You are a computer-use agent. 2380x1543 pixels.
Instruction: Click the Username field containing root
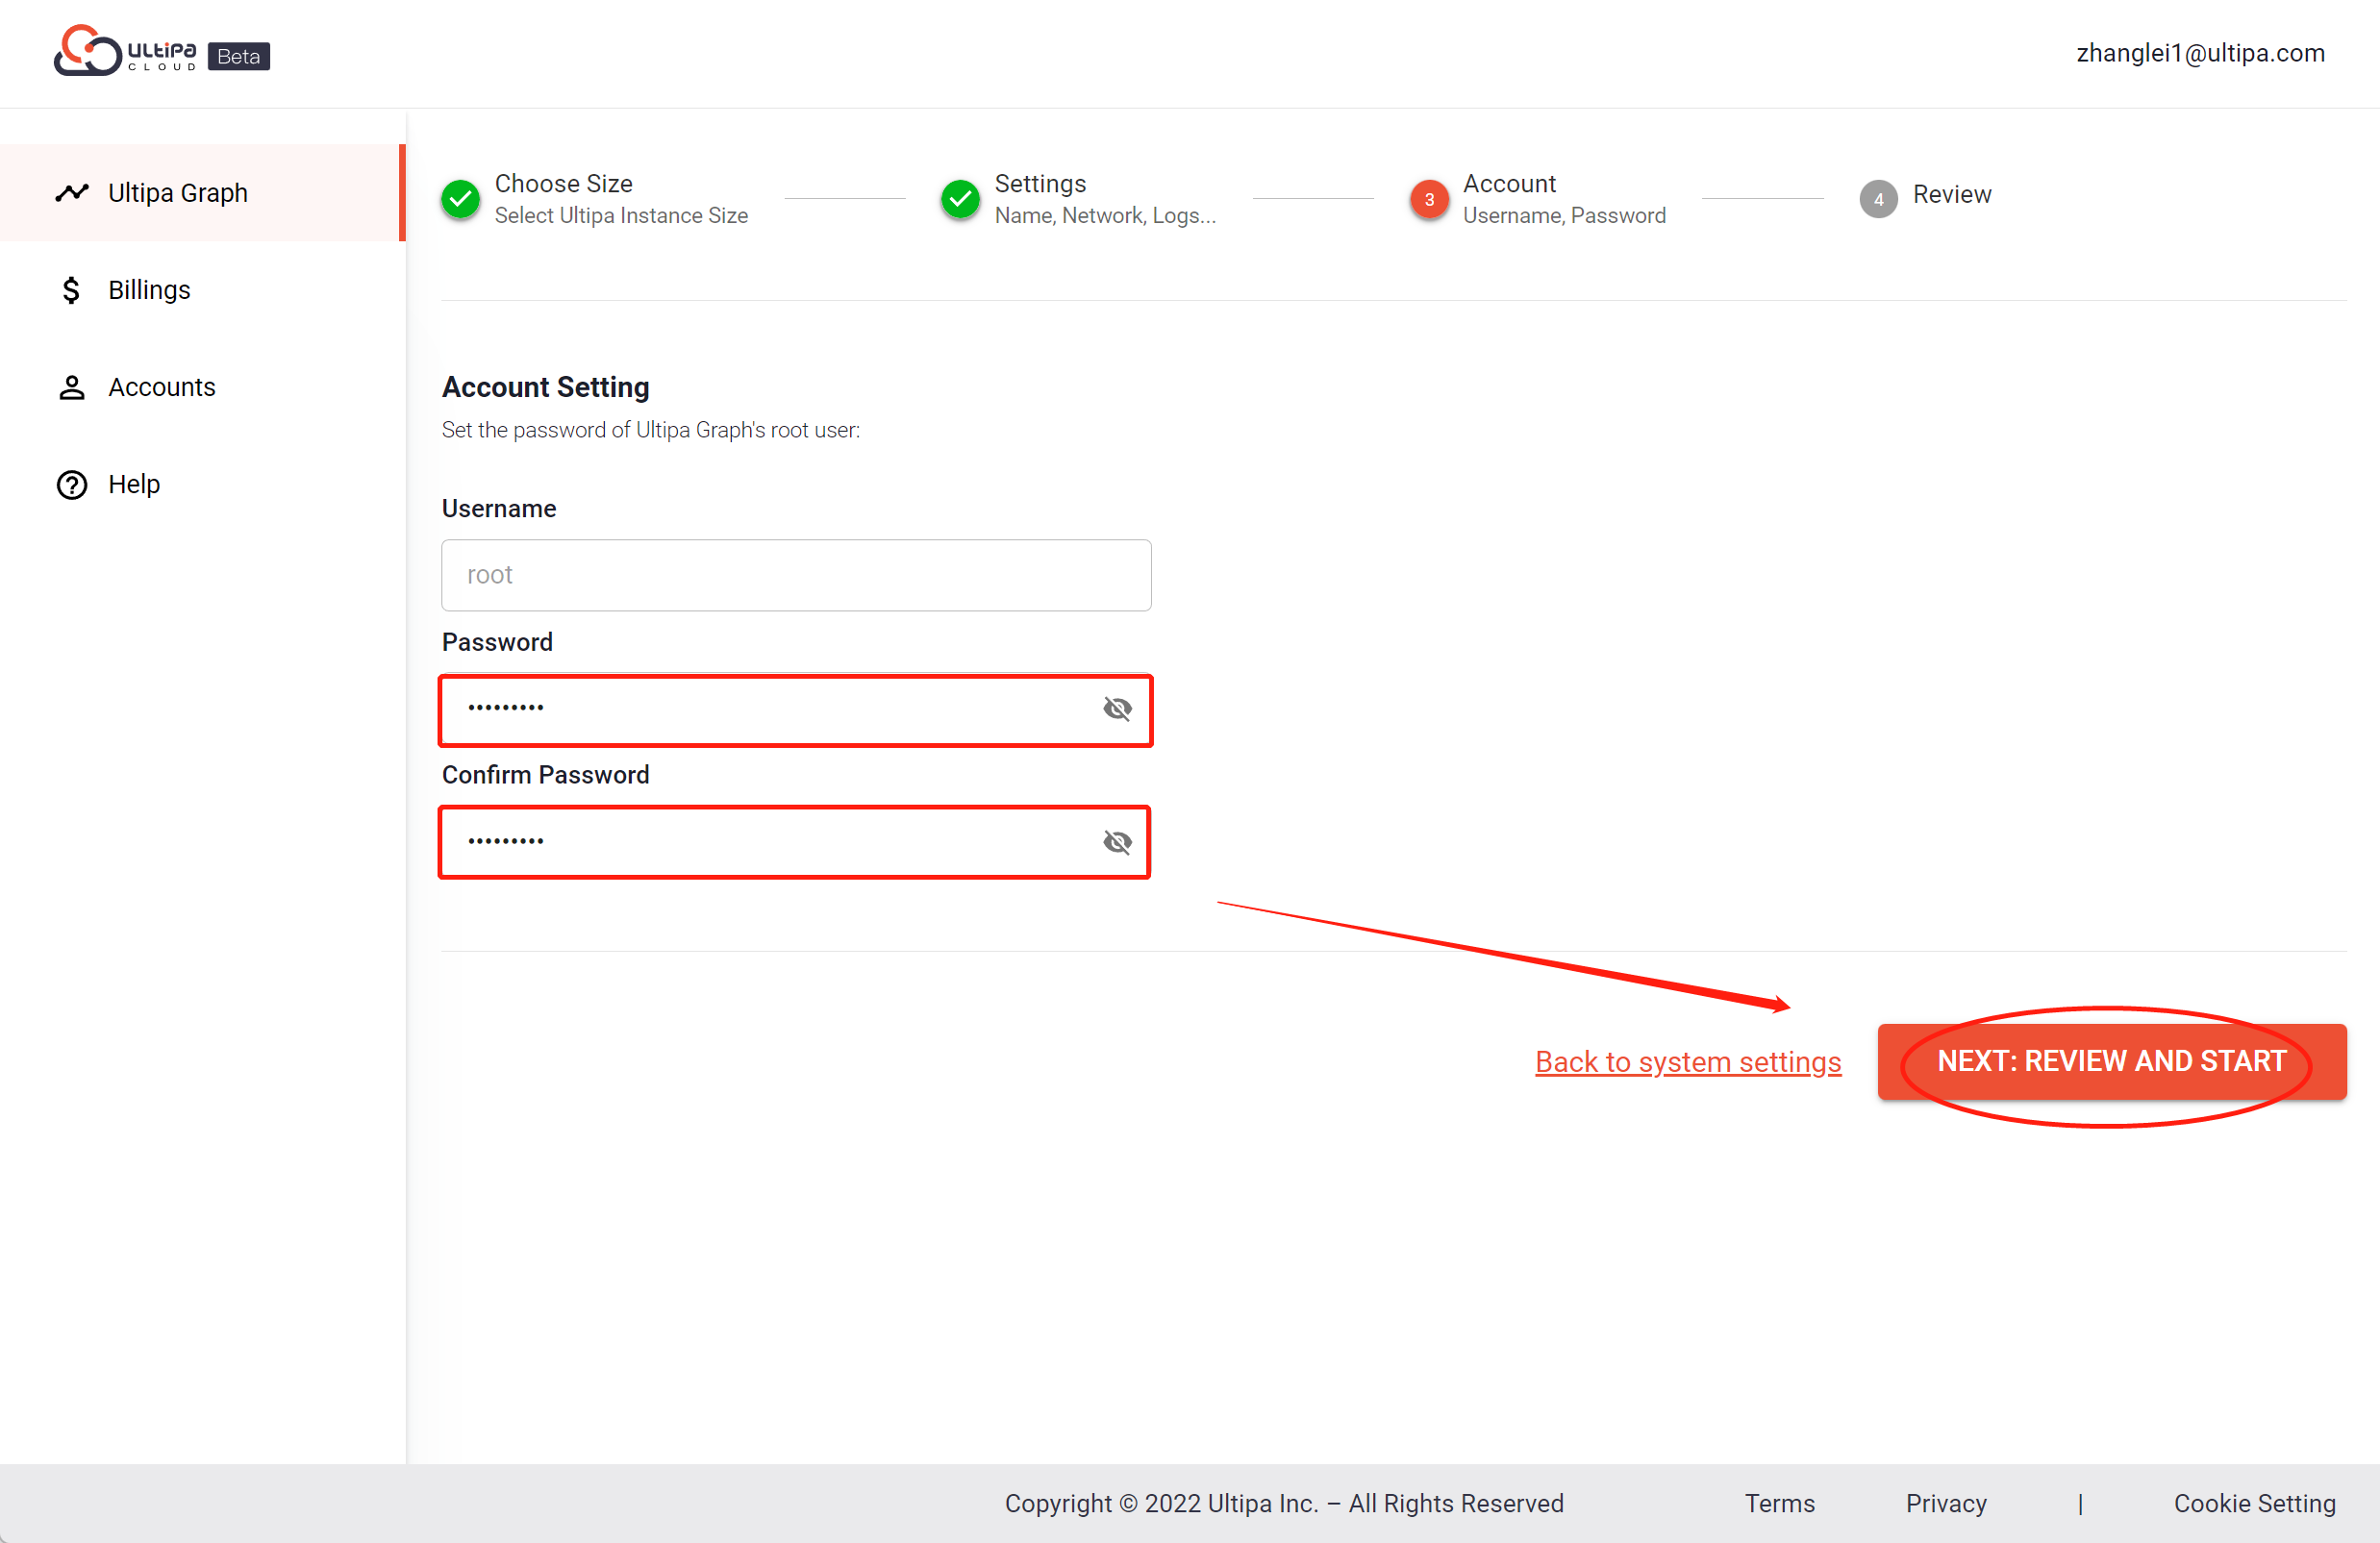click(x=796, y=575)
